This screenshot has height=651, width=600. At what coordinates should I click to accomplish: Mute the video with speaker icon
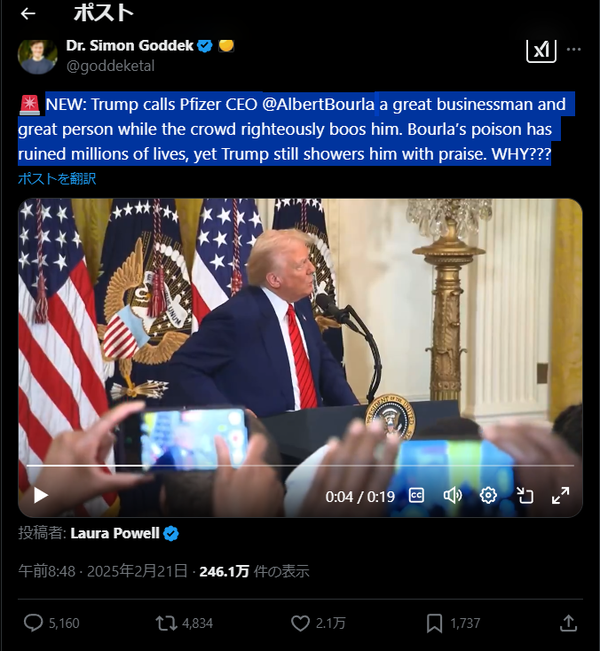[x=452, y=495]
